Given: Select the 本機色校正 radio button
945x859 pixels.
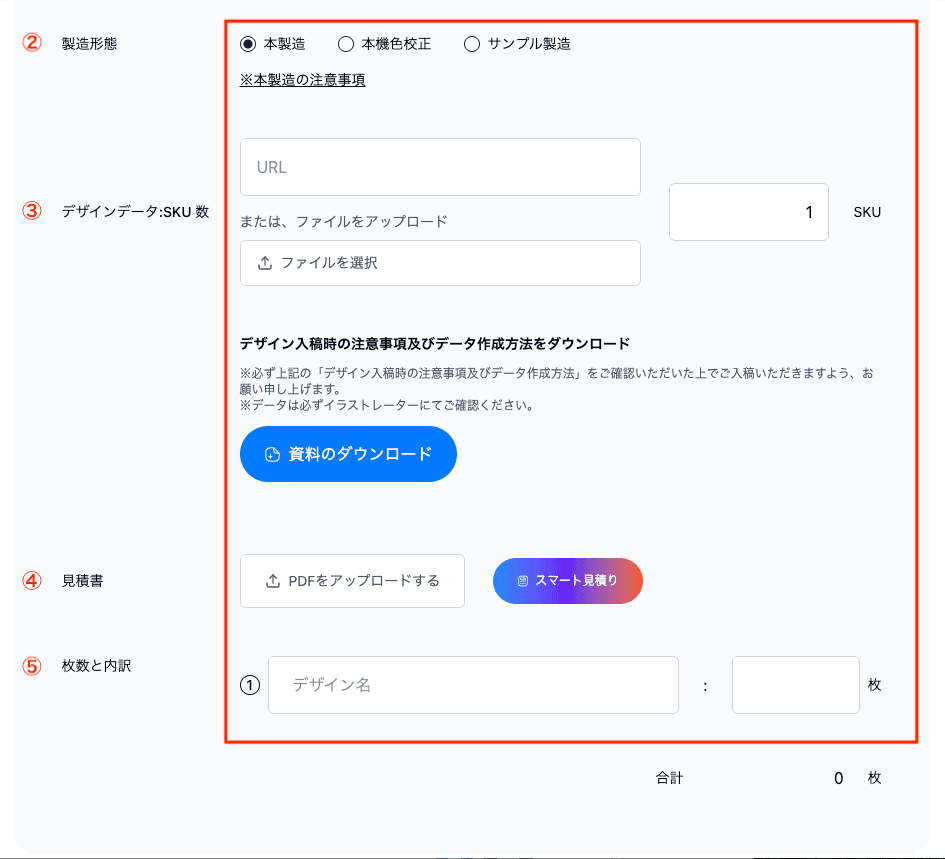Looking at the screenshot, I should click(x=345, y=43).
